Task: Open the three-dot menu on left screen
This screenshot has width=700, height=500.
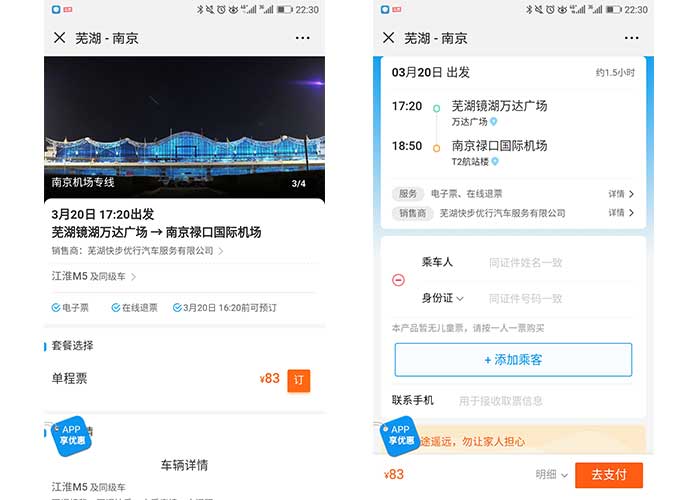Action: 303,38
